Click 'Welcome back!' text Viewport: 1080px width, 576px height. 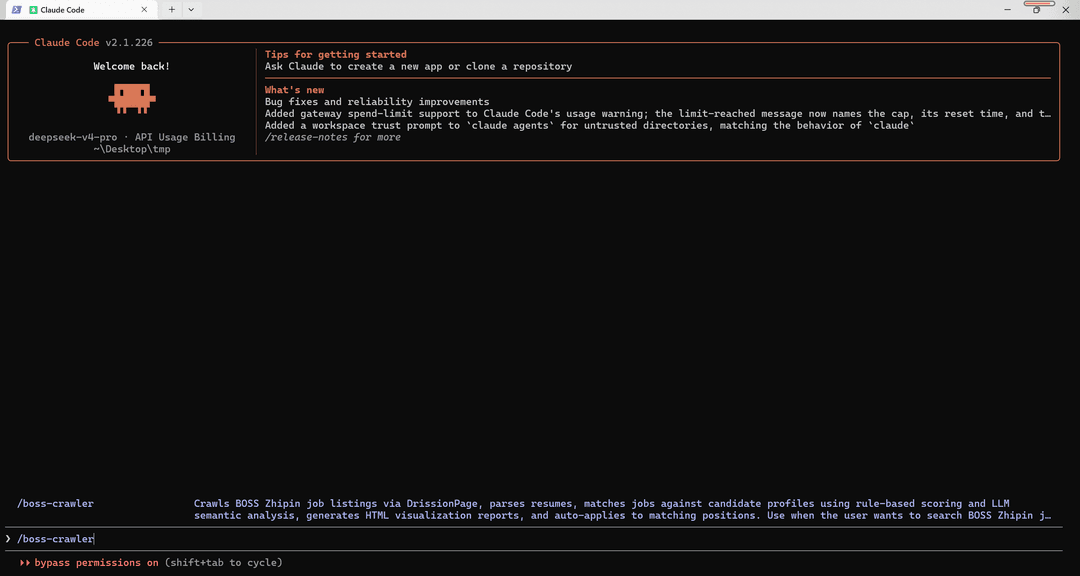click(132, 67)
